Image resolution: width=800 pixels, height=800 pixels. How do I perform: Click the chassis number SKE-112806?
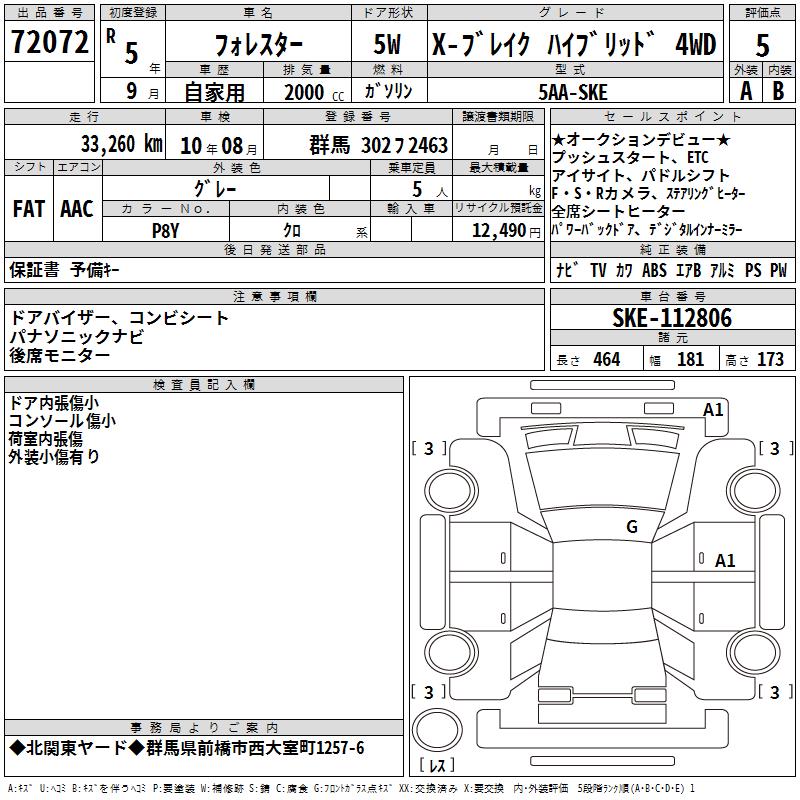[672, 317]
